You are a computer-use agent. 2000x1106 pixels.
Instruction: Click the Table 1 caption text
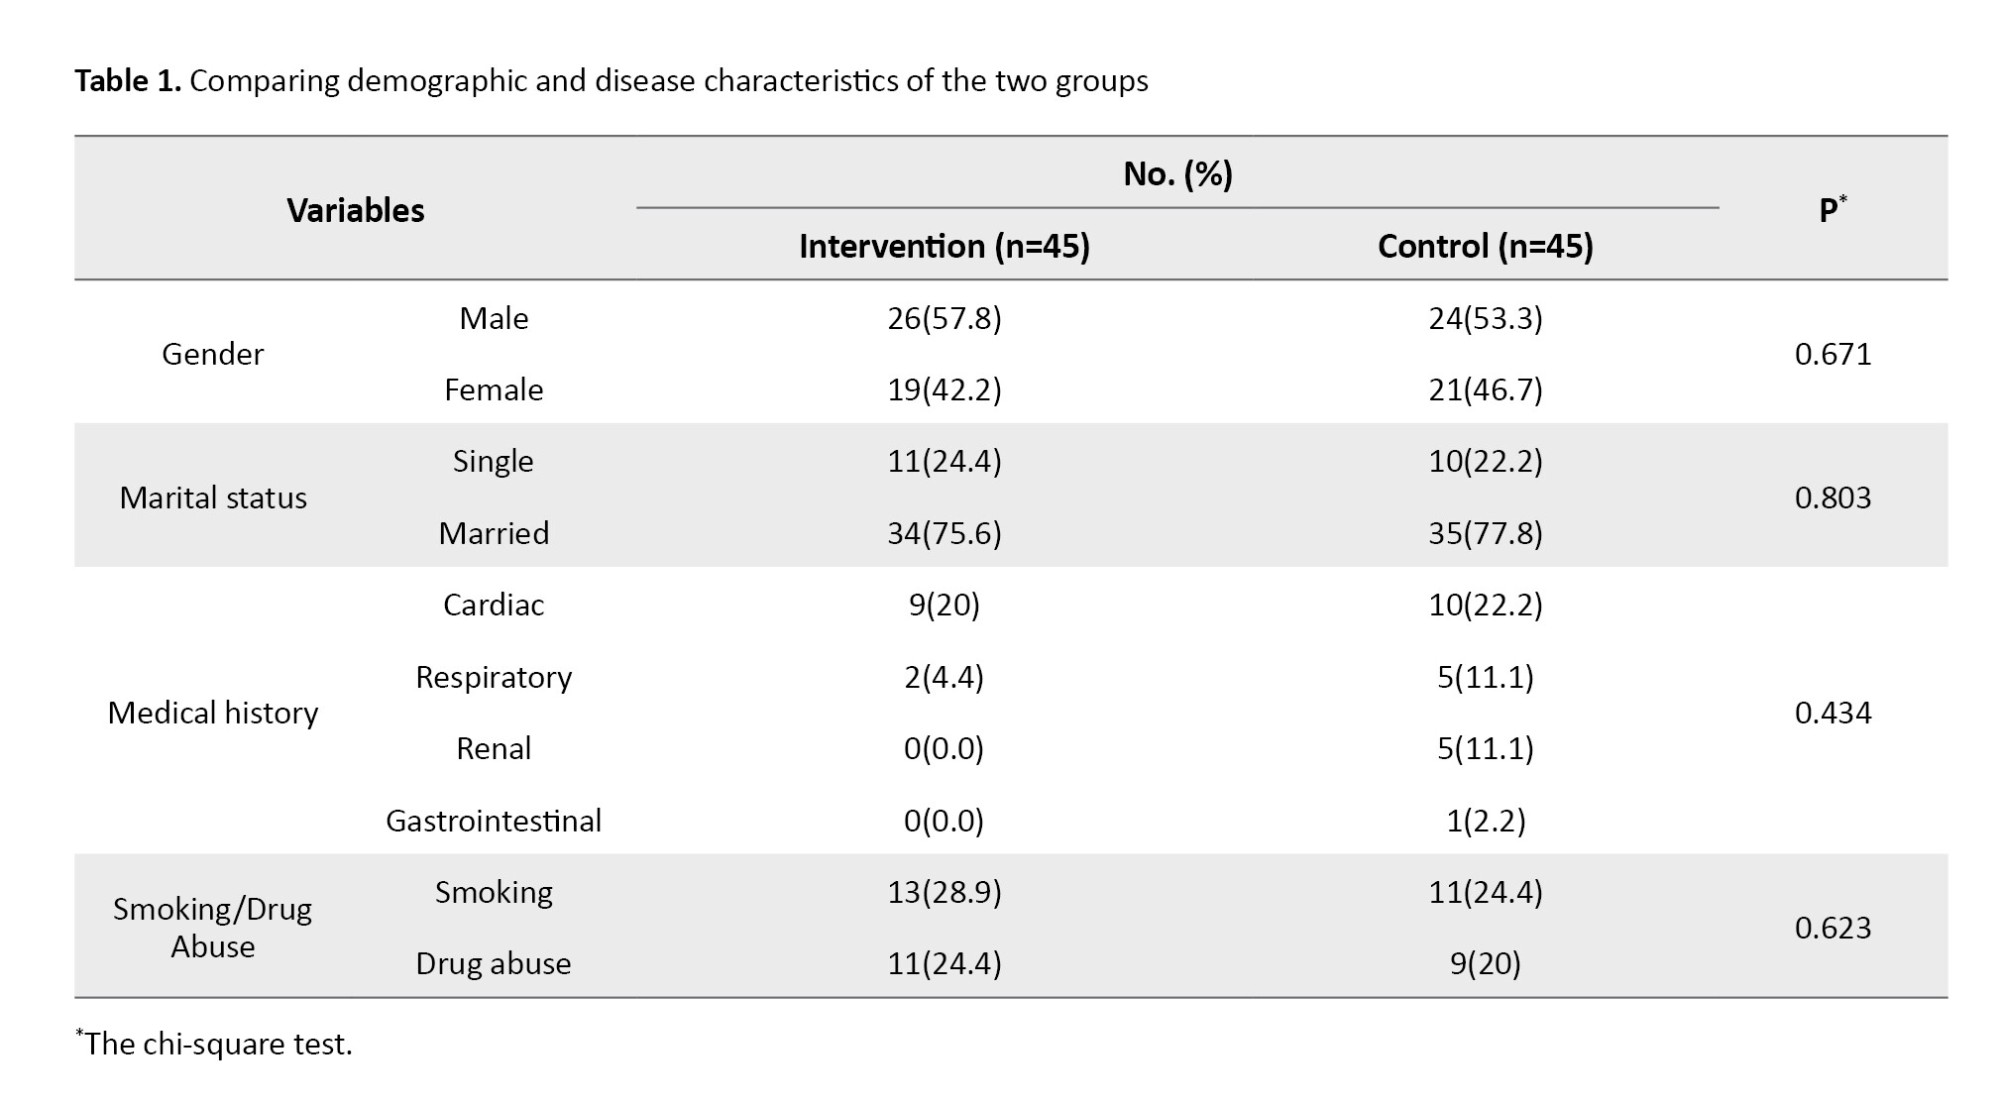[611, 81]
